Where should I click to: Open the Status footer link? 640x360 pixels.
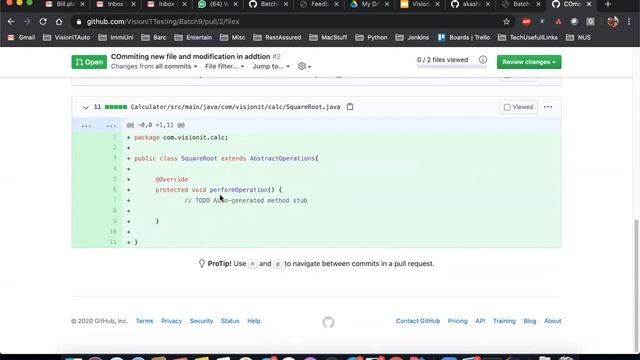pos(230,321)
